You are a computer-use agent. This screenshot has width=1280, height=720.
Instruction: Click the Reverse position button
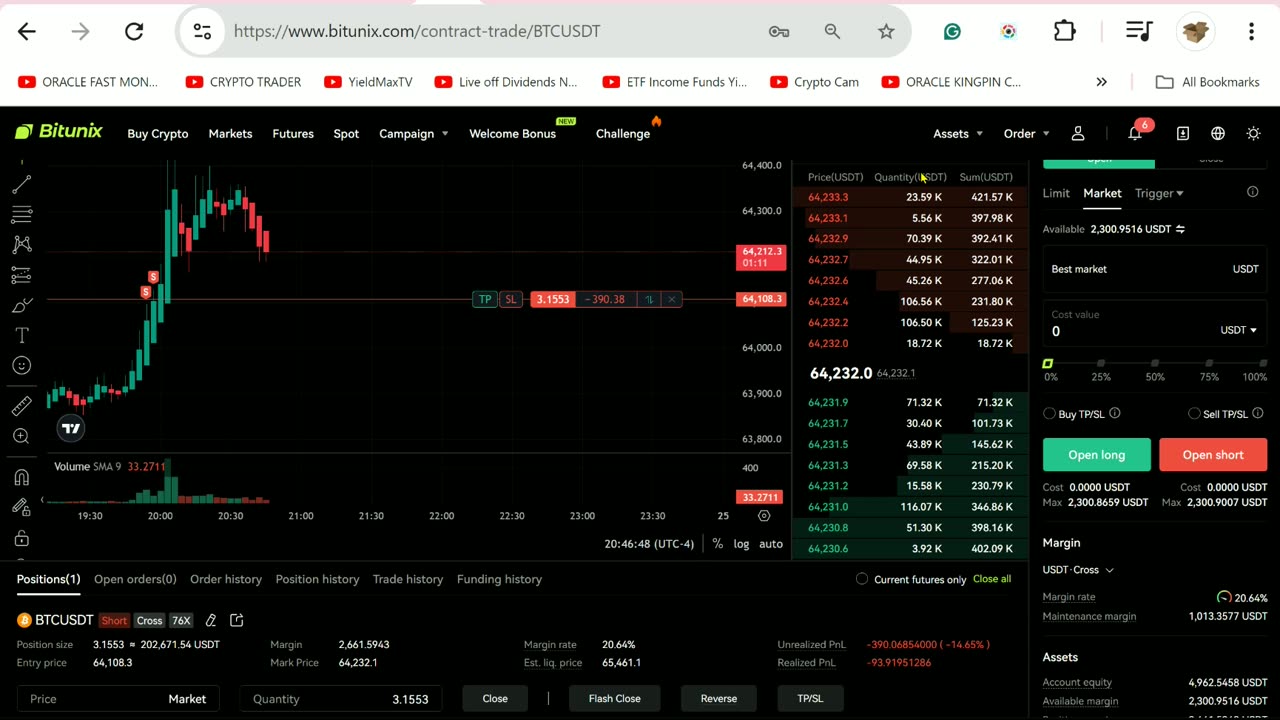[x=719, y=698]
